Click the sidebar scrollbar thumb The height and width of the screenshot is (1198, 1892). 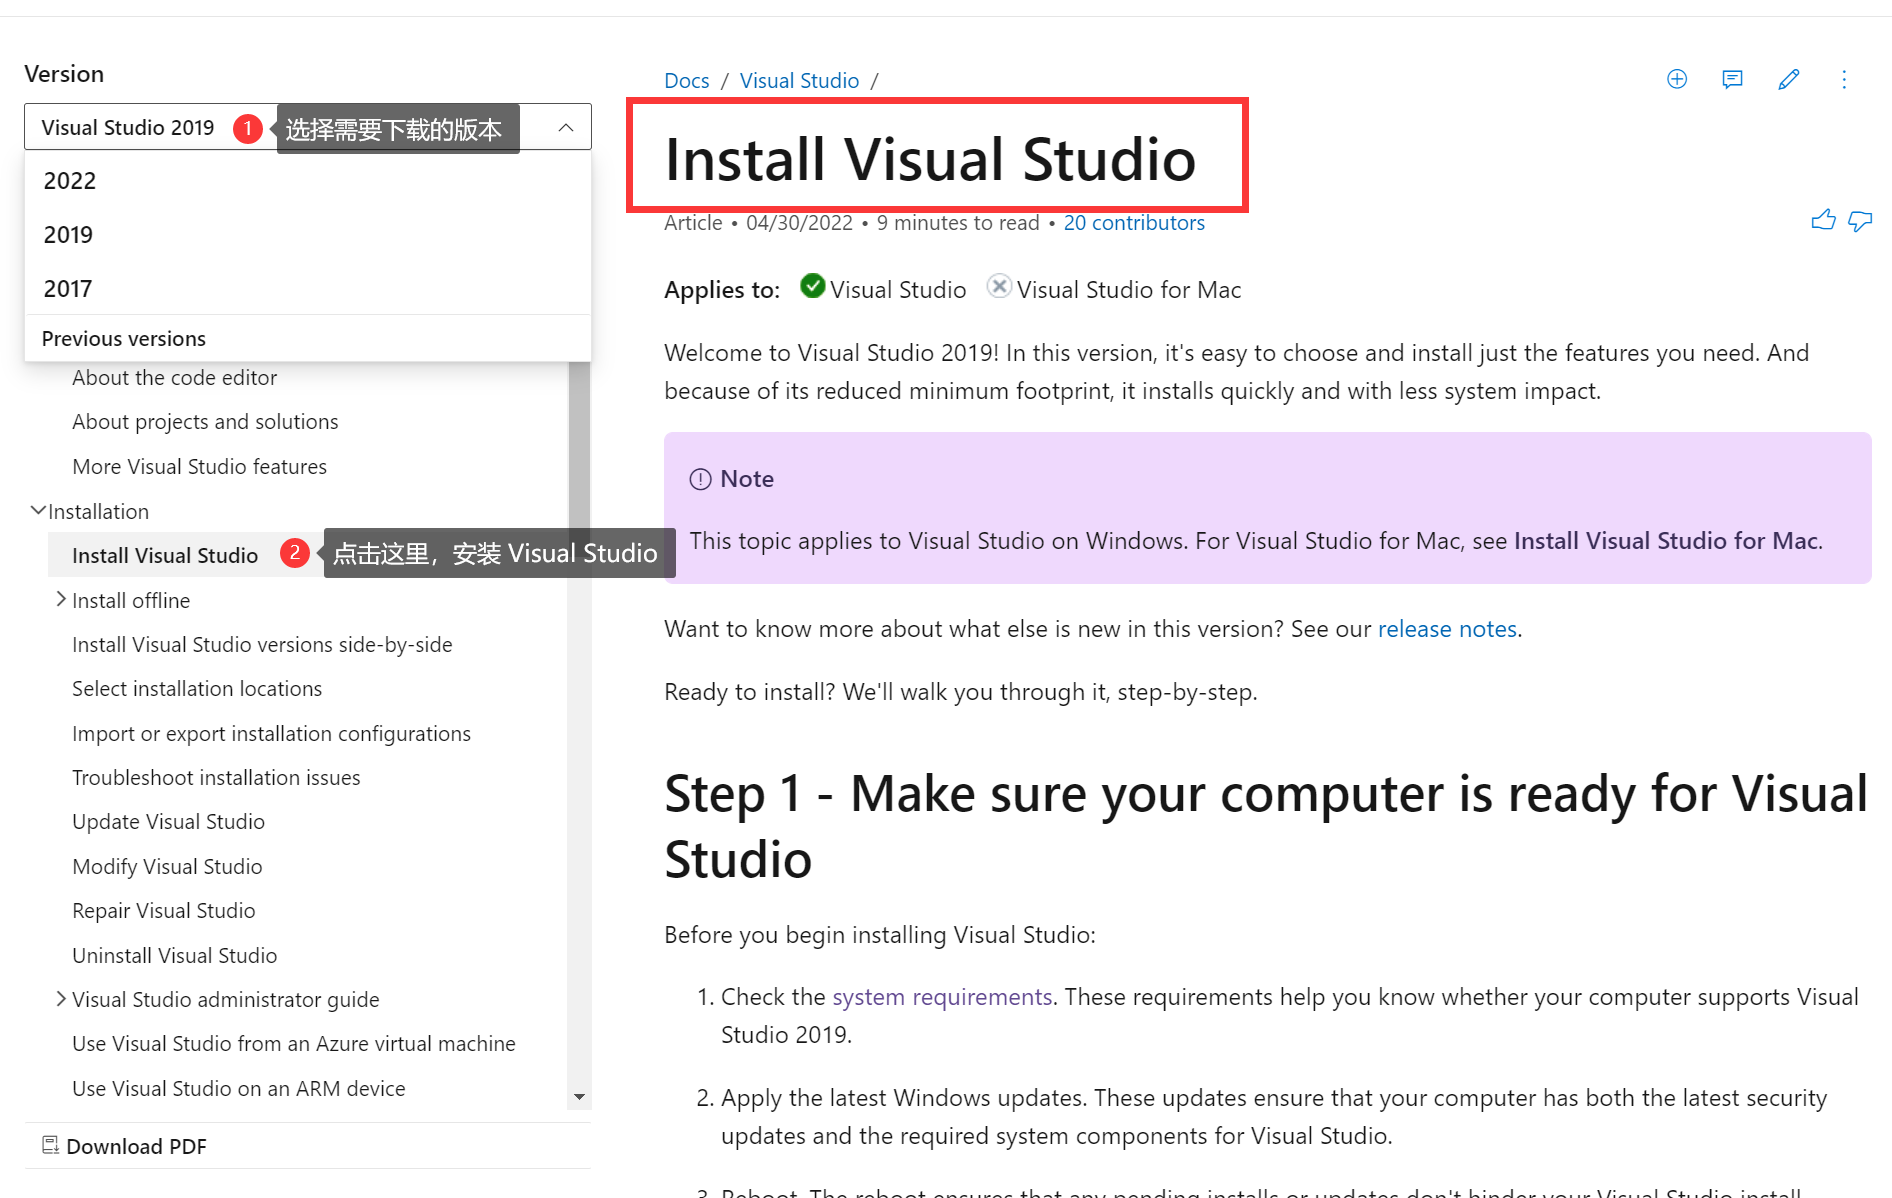(579, 445)
